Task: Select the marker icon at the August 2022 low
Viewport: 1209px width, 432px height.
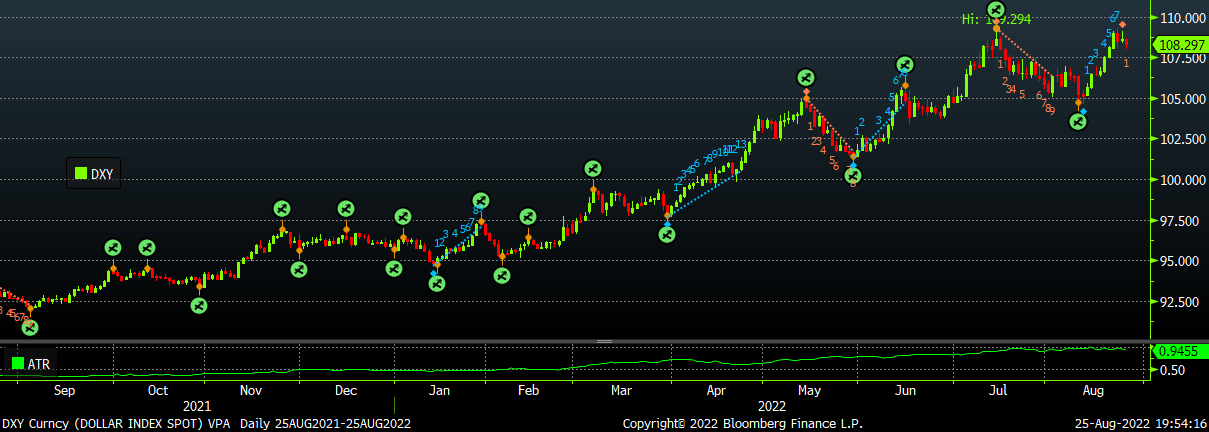Action: (1078, 121)
